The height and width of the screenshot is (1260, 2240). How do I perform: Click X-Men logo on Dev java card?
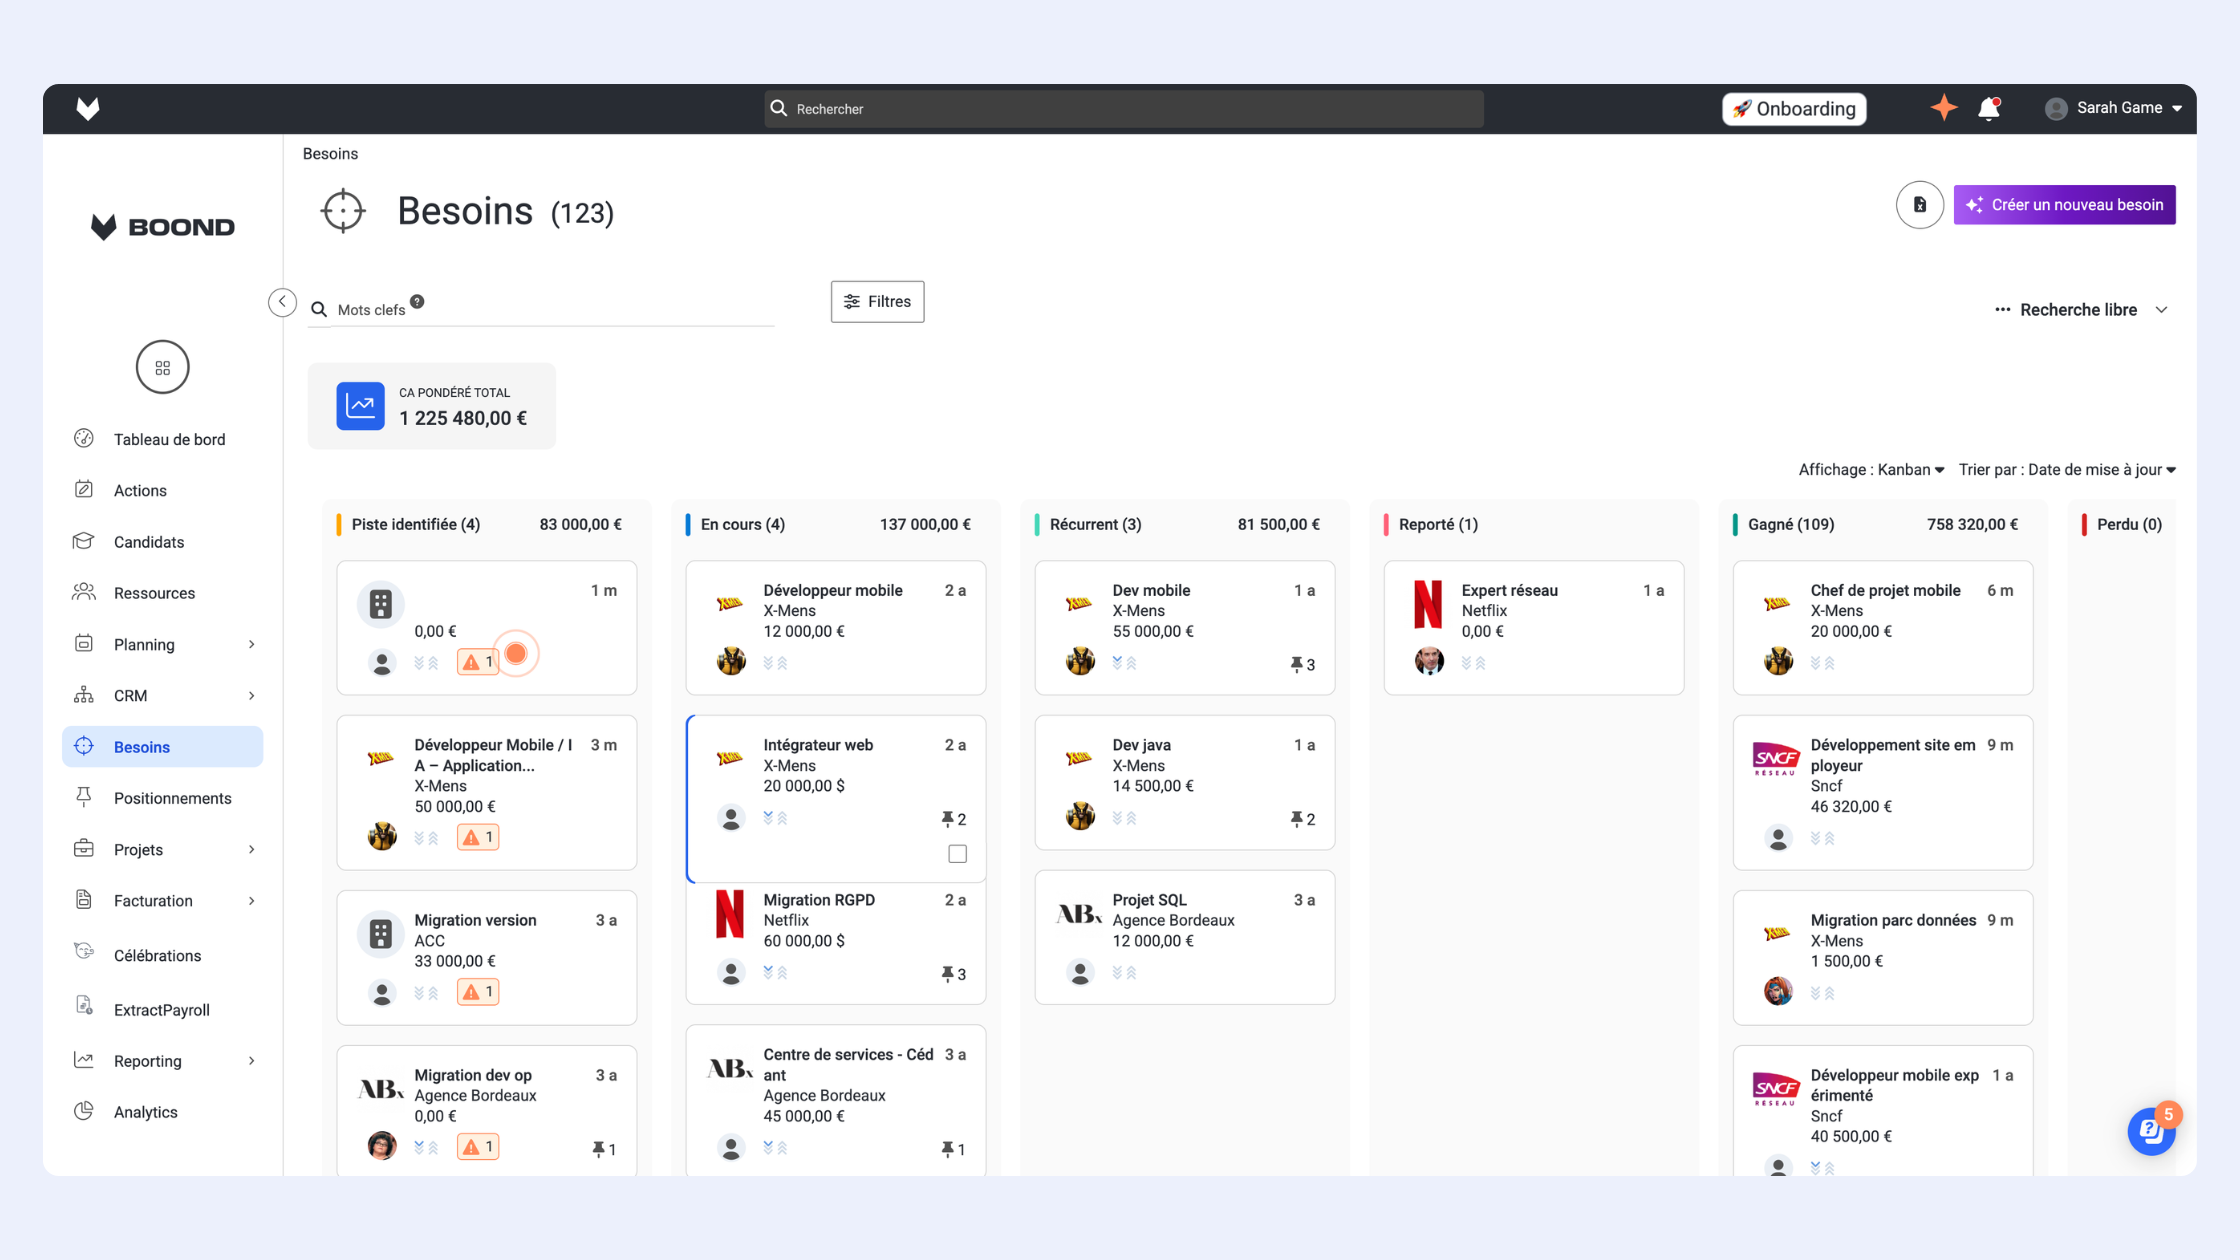point(1079,758)
